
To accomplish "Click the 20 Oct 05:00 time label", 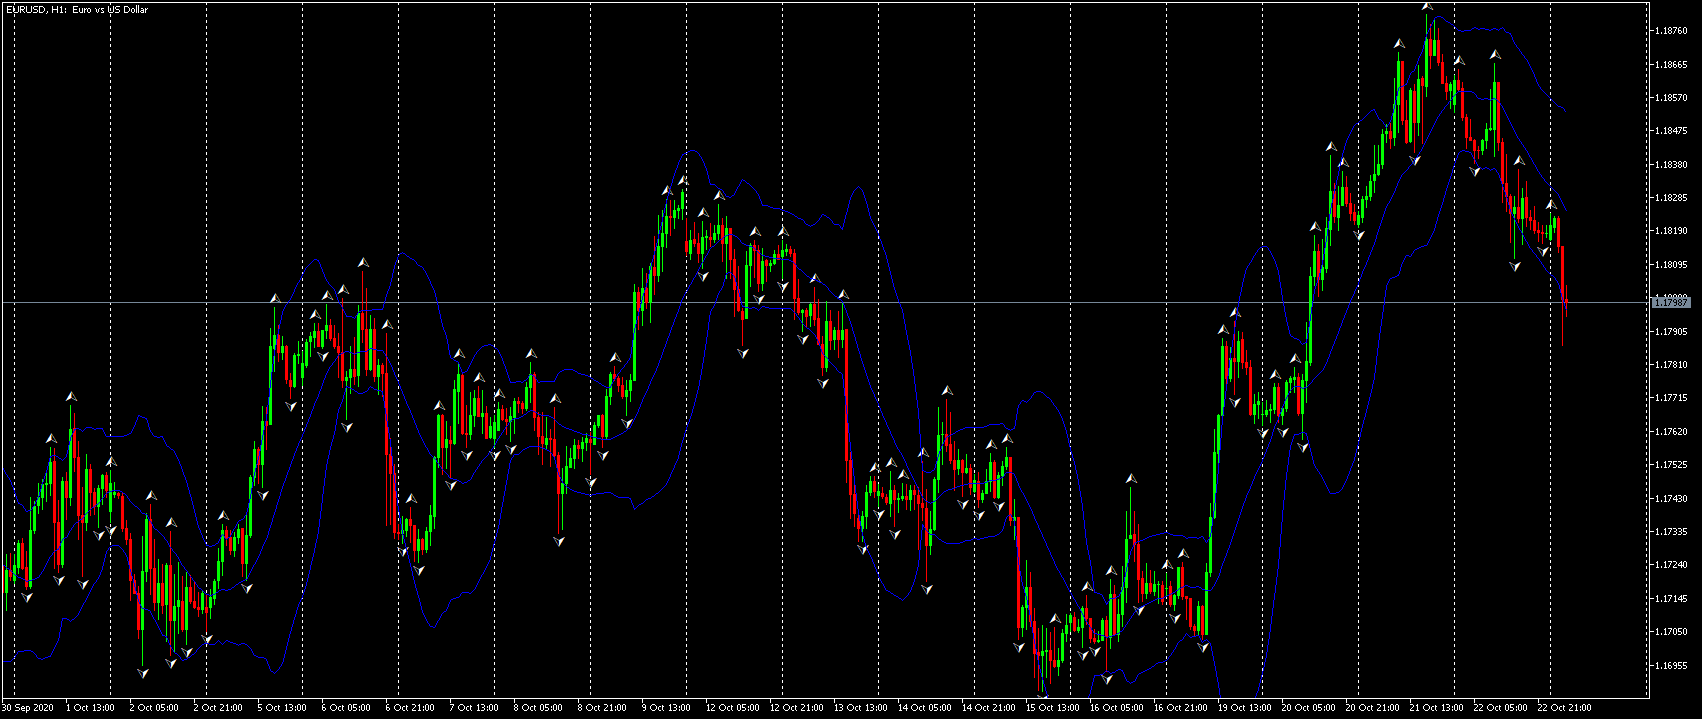I will (1309, 708).
